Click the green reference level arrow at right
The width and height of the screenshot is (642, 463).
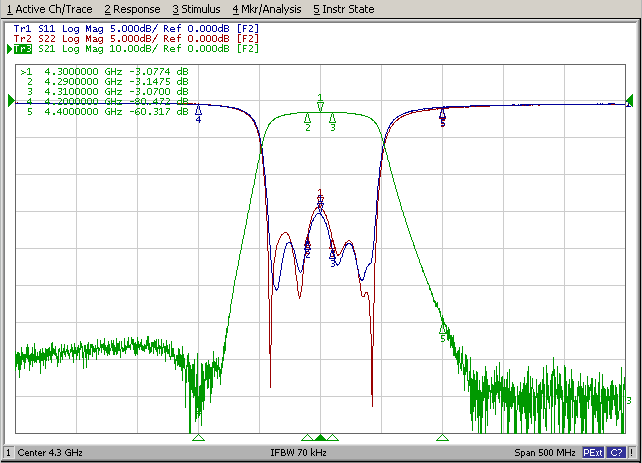pos(629,100)
